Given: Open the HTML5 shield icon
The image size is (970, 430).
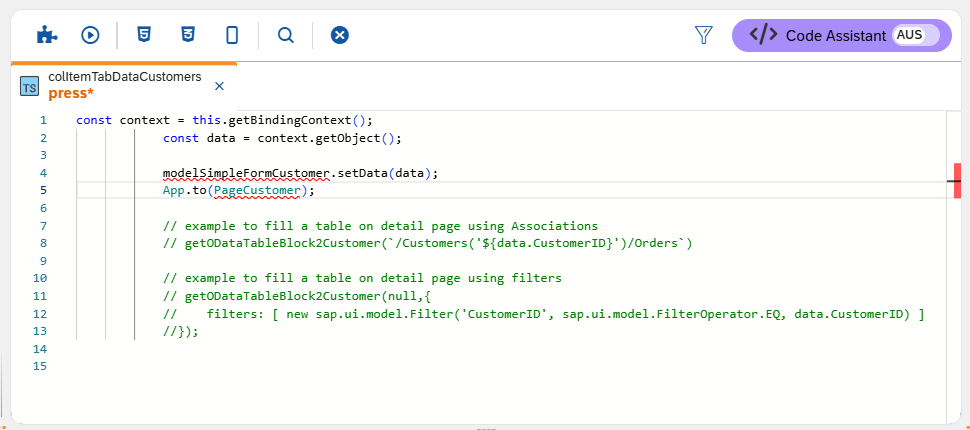Looking at the screenshot, I should 144,35.
